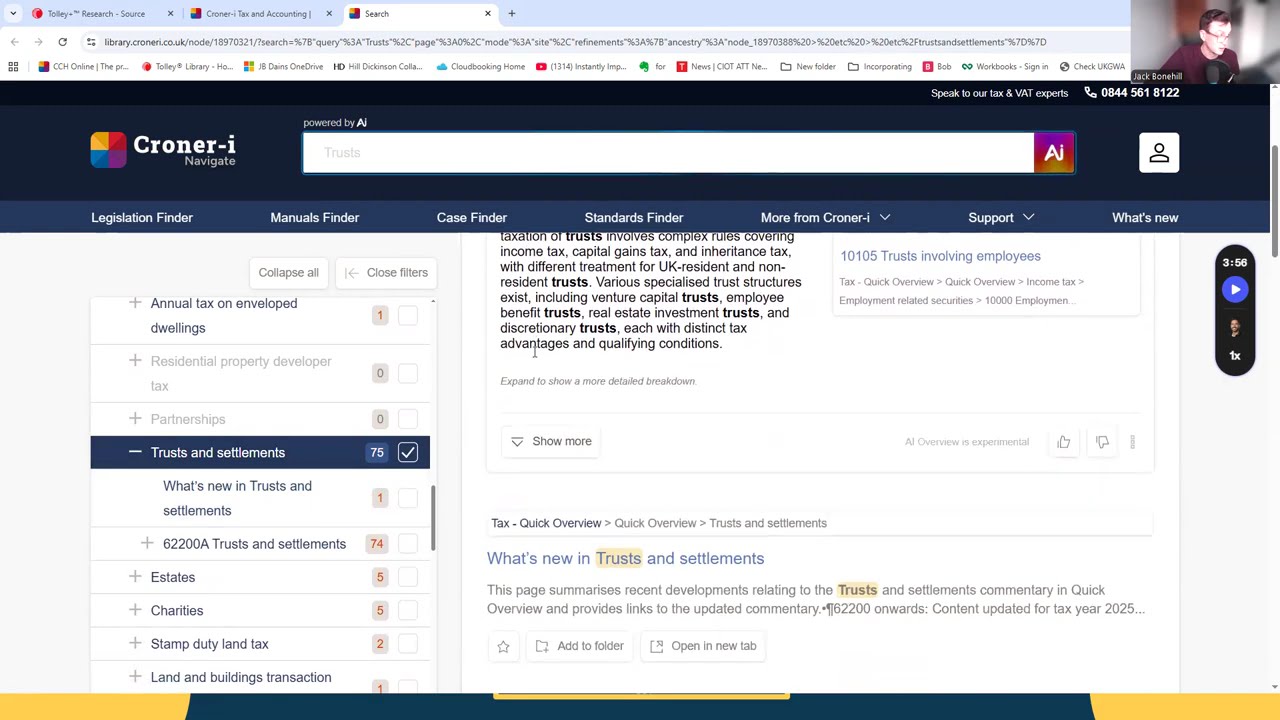The image size is (1280, 720).
Task: Expand Annual tax on enveloped dwellings
Action: 135,303
